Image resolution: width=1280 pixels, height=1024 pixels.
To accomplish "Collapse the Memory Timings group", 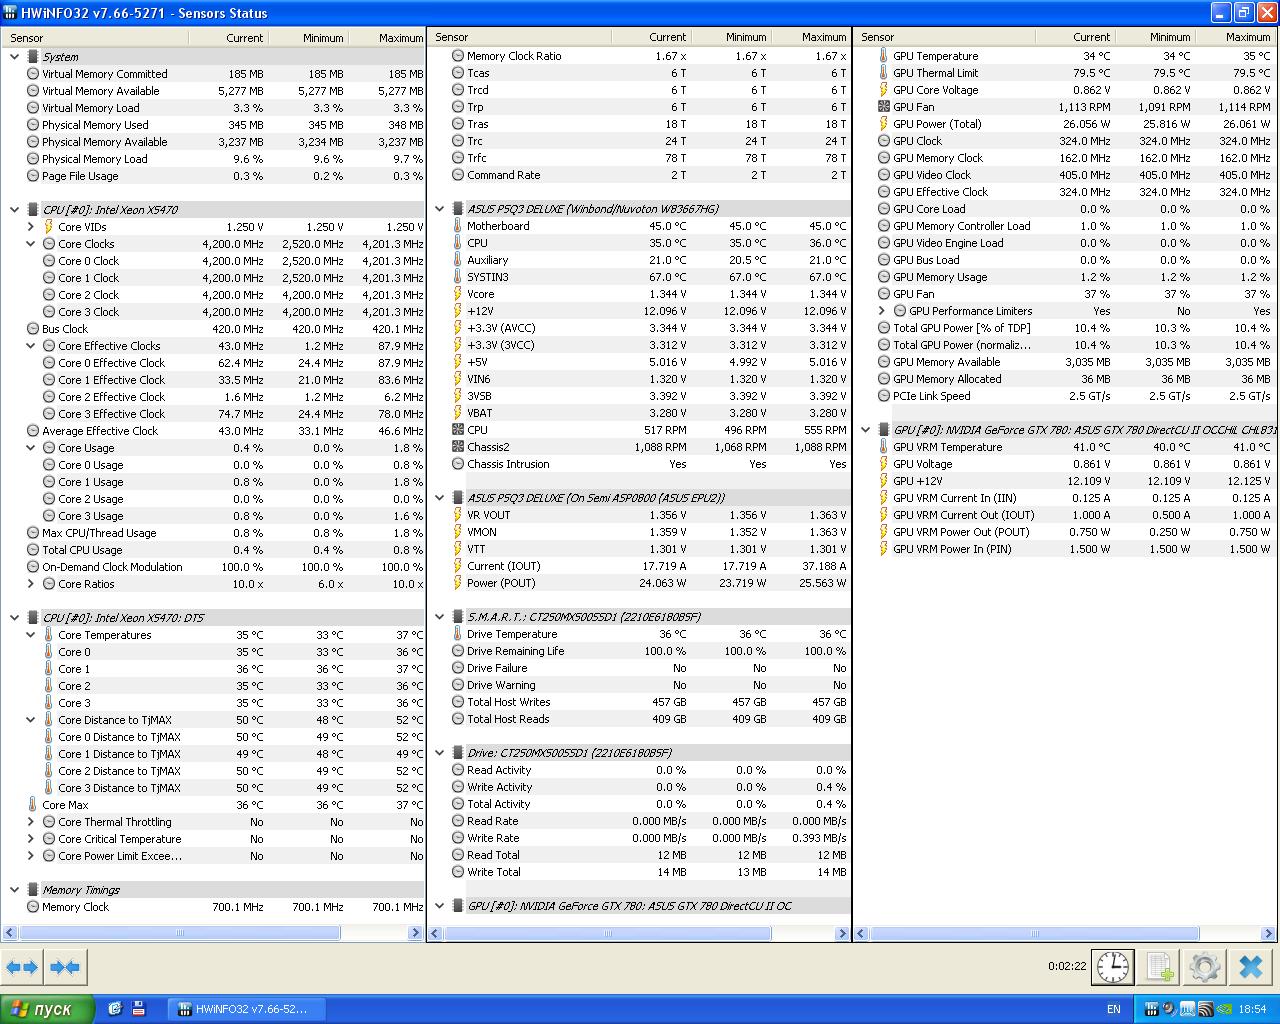I will pos(14,890).
